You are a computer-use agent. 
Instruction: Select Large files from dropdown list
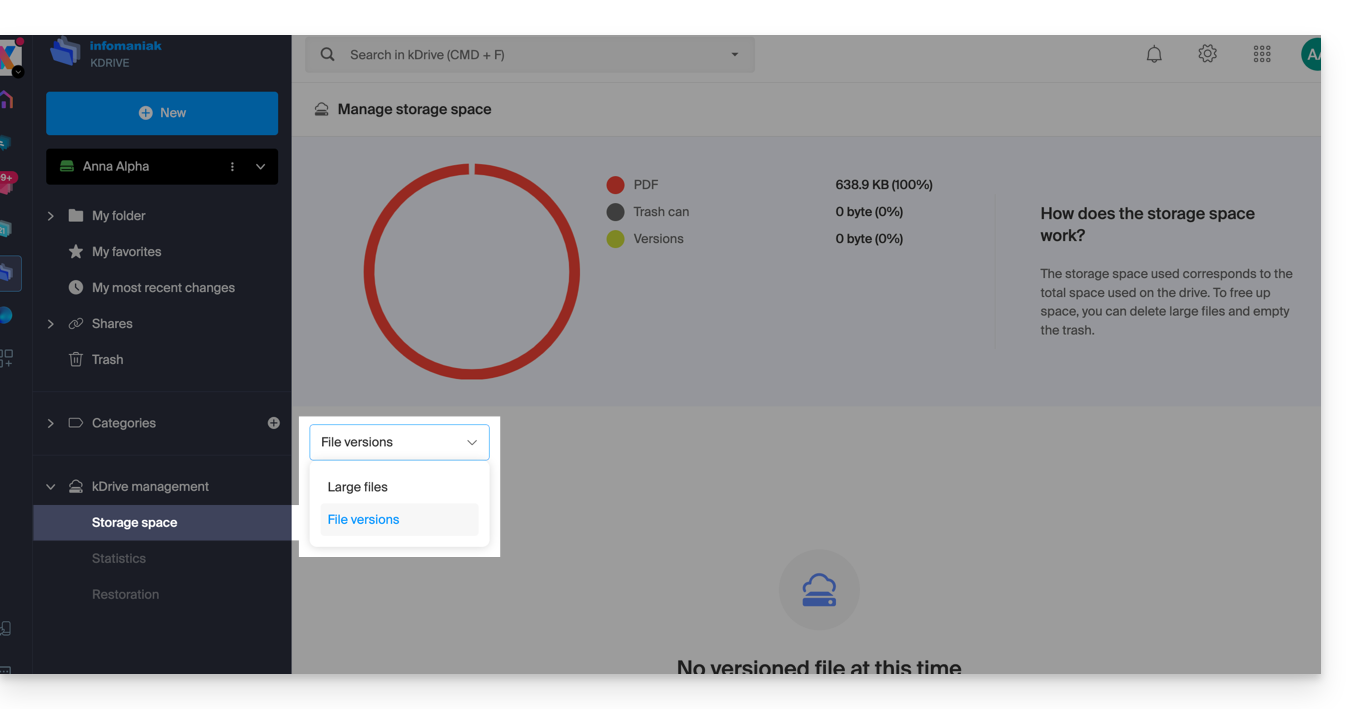pos(358,487)
